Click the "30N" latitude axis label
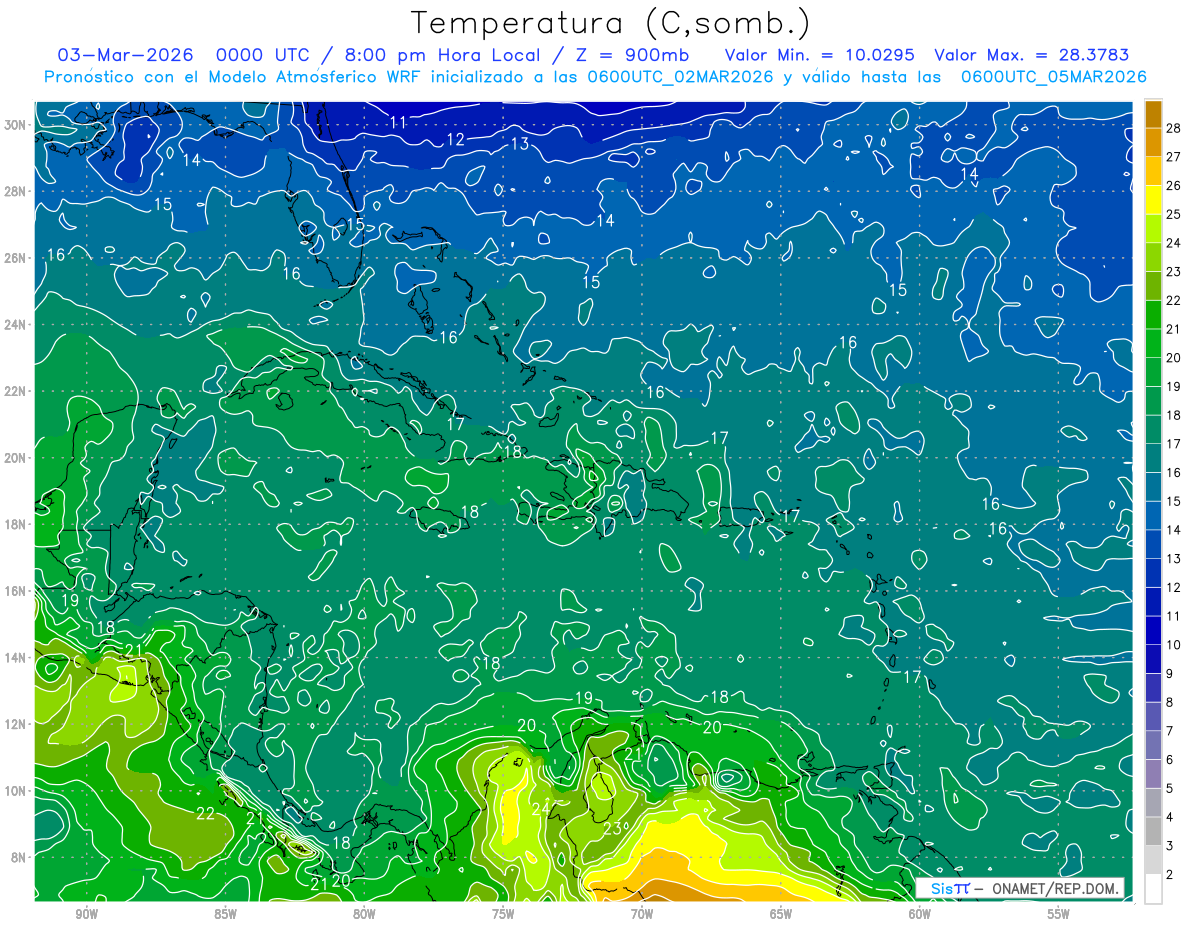1200x927 pixels. coord(17,124)
